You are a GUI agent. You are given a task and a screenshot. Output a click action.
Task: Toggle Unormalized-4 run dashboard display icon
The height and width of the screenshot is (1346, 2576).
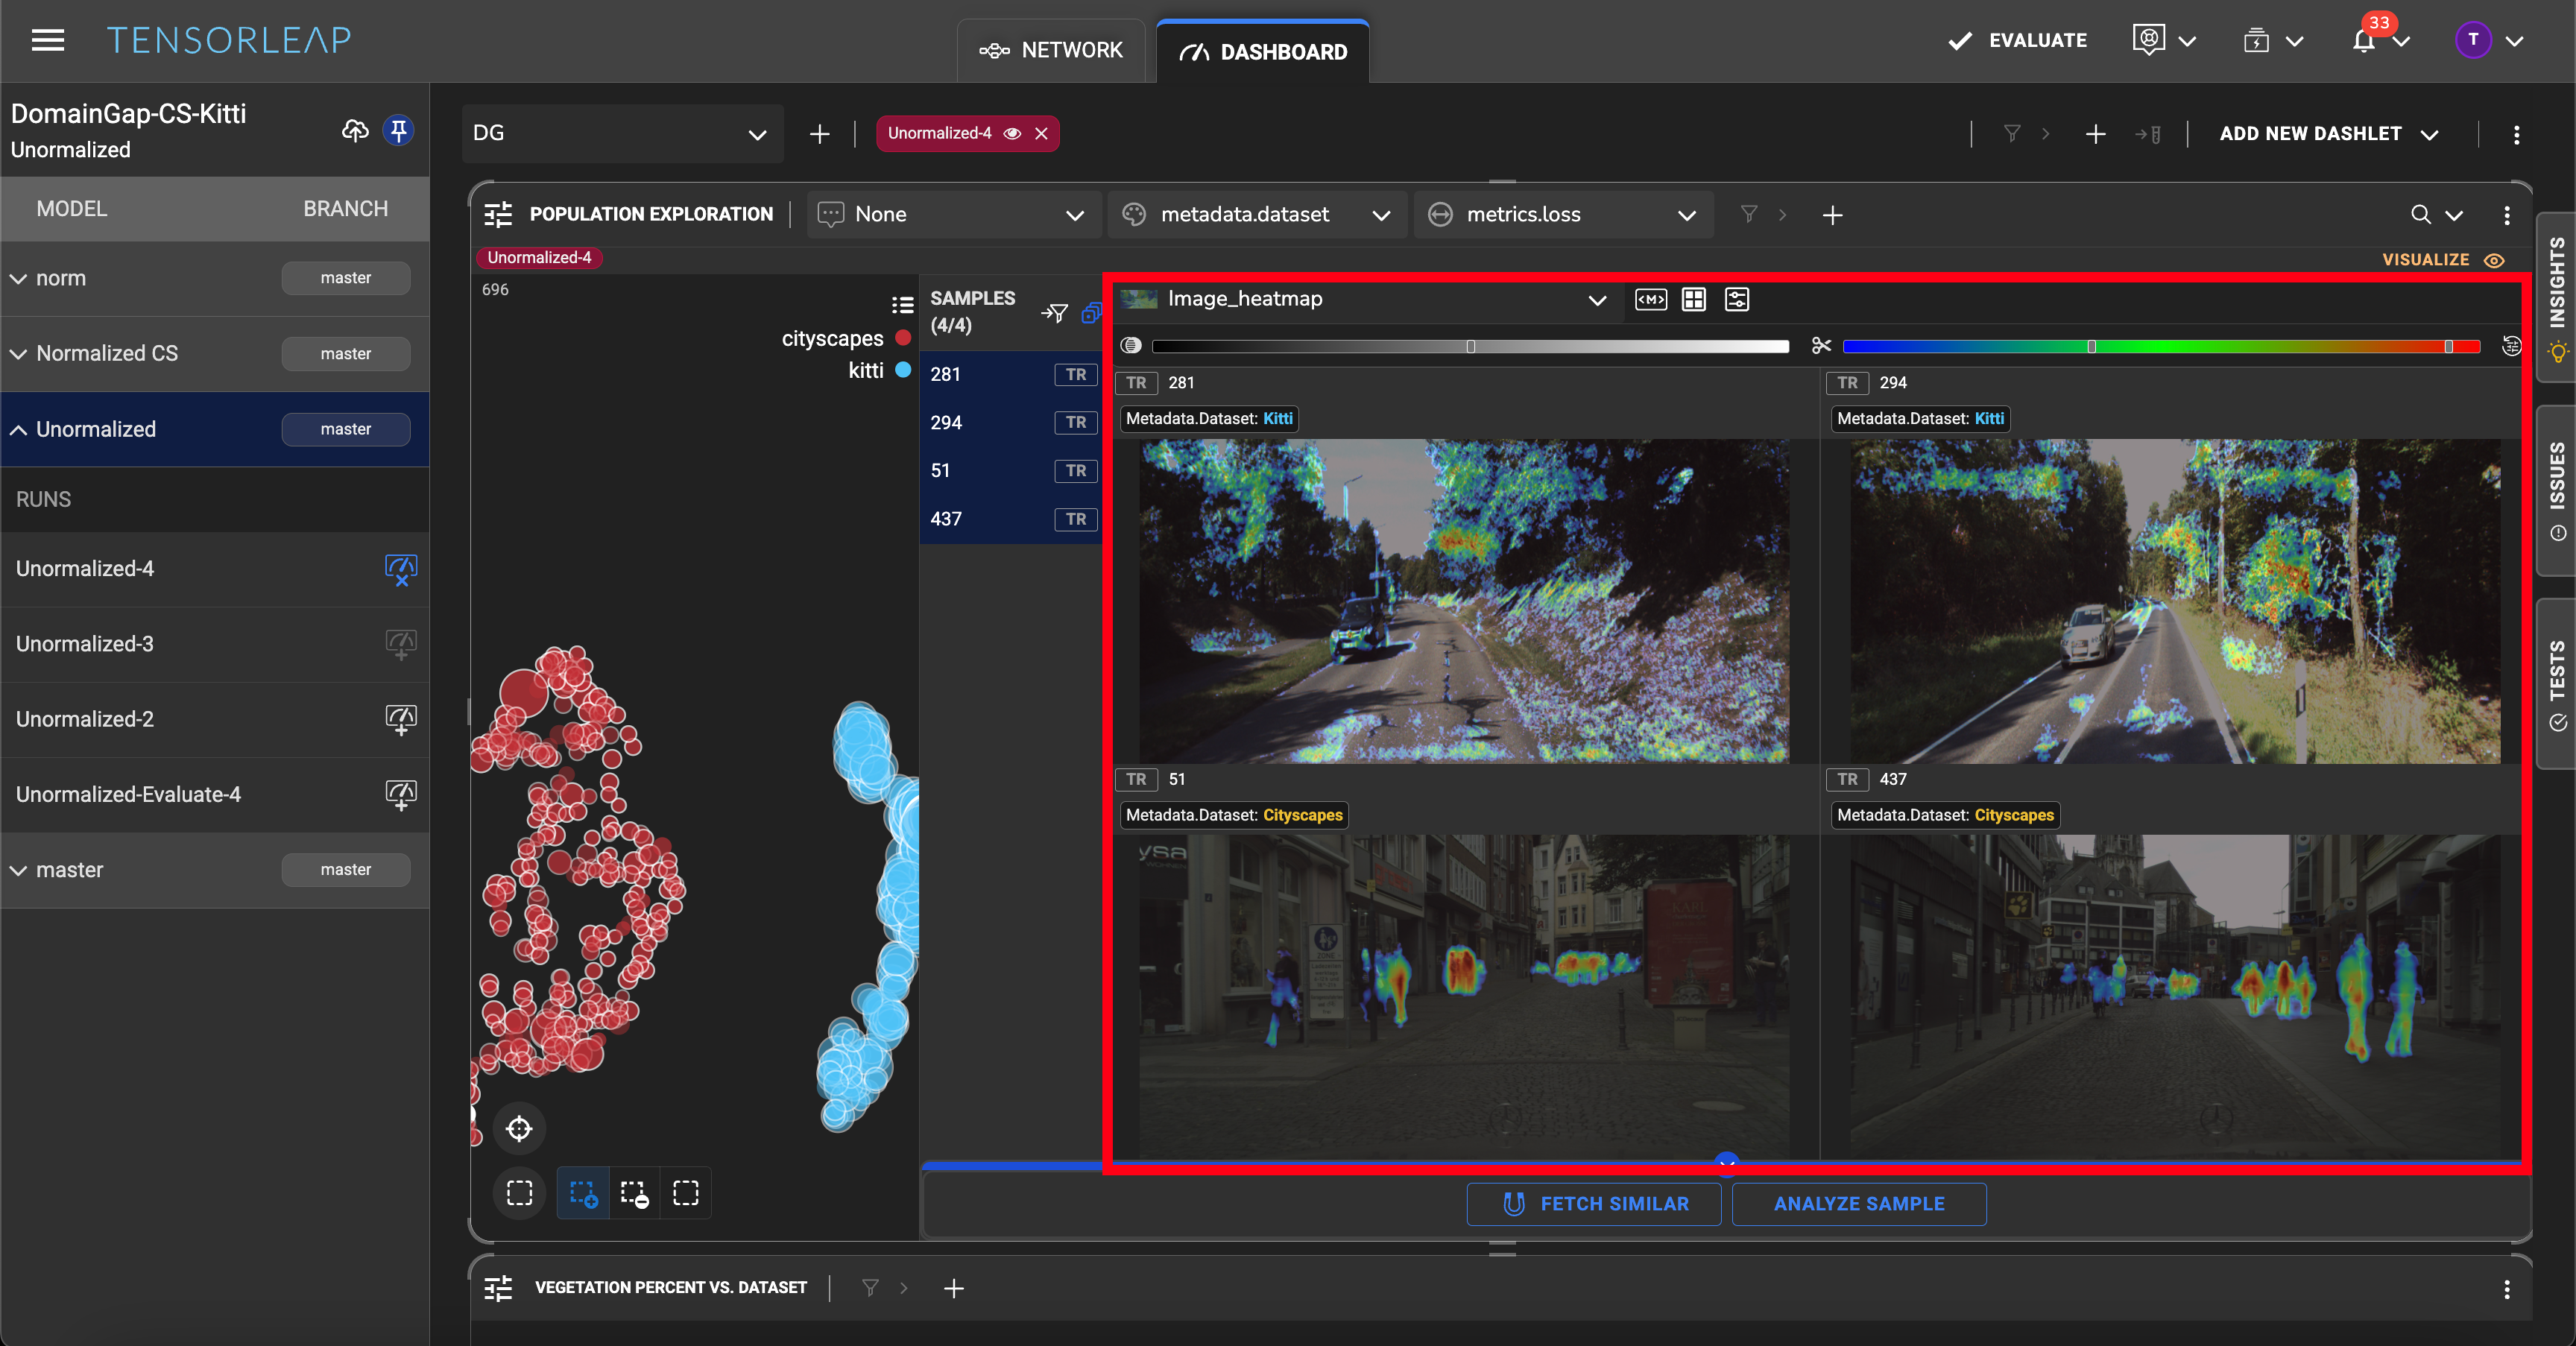point(400,569)
